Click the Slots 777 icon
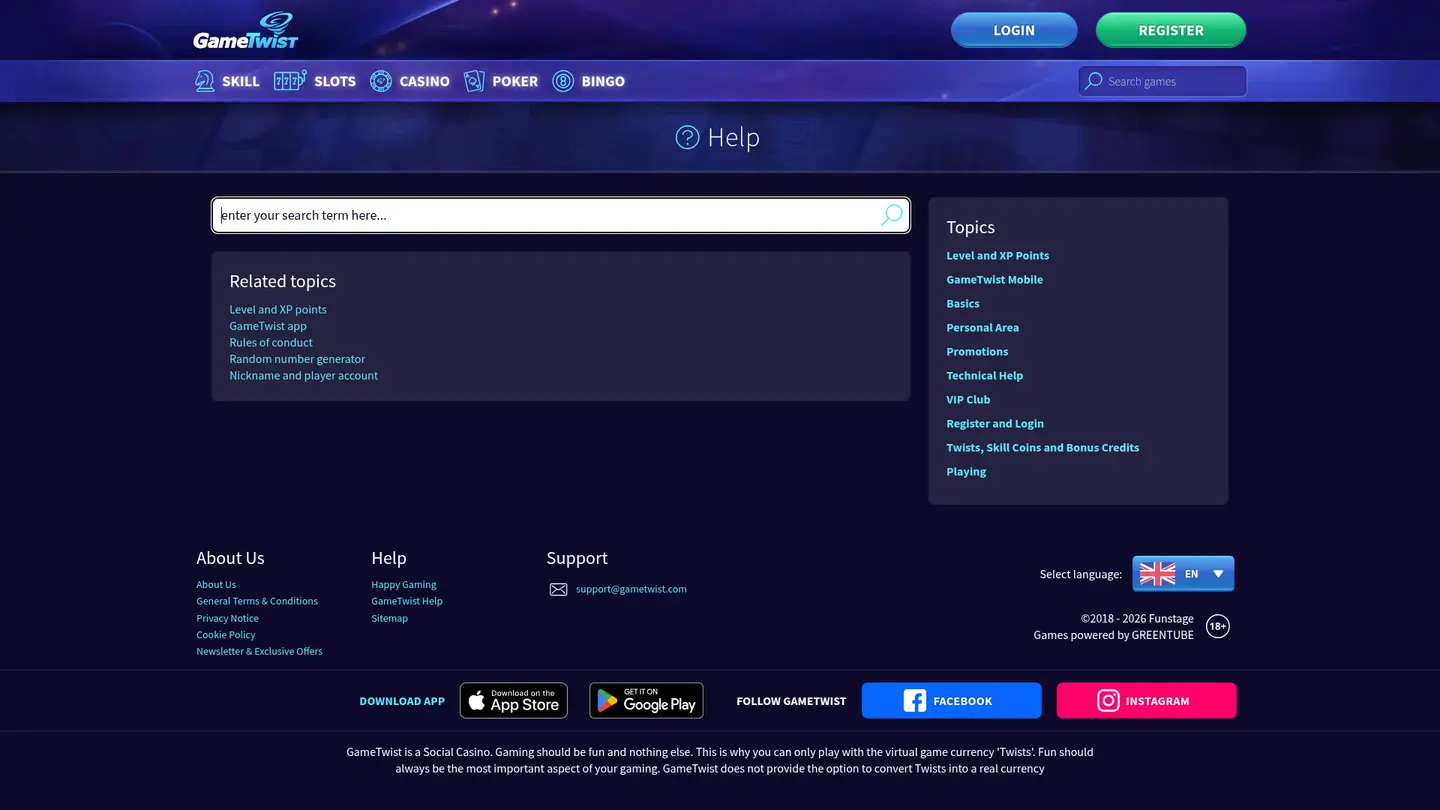The image size is (1440, 810). click(x=290, y=81)
